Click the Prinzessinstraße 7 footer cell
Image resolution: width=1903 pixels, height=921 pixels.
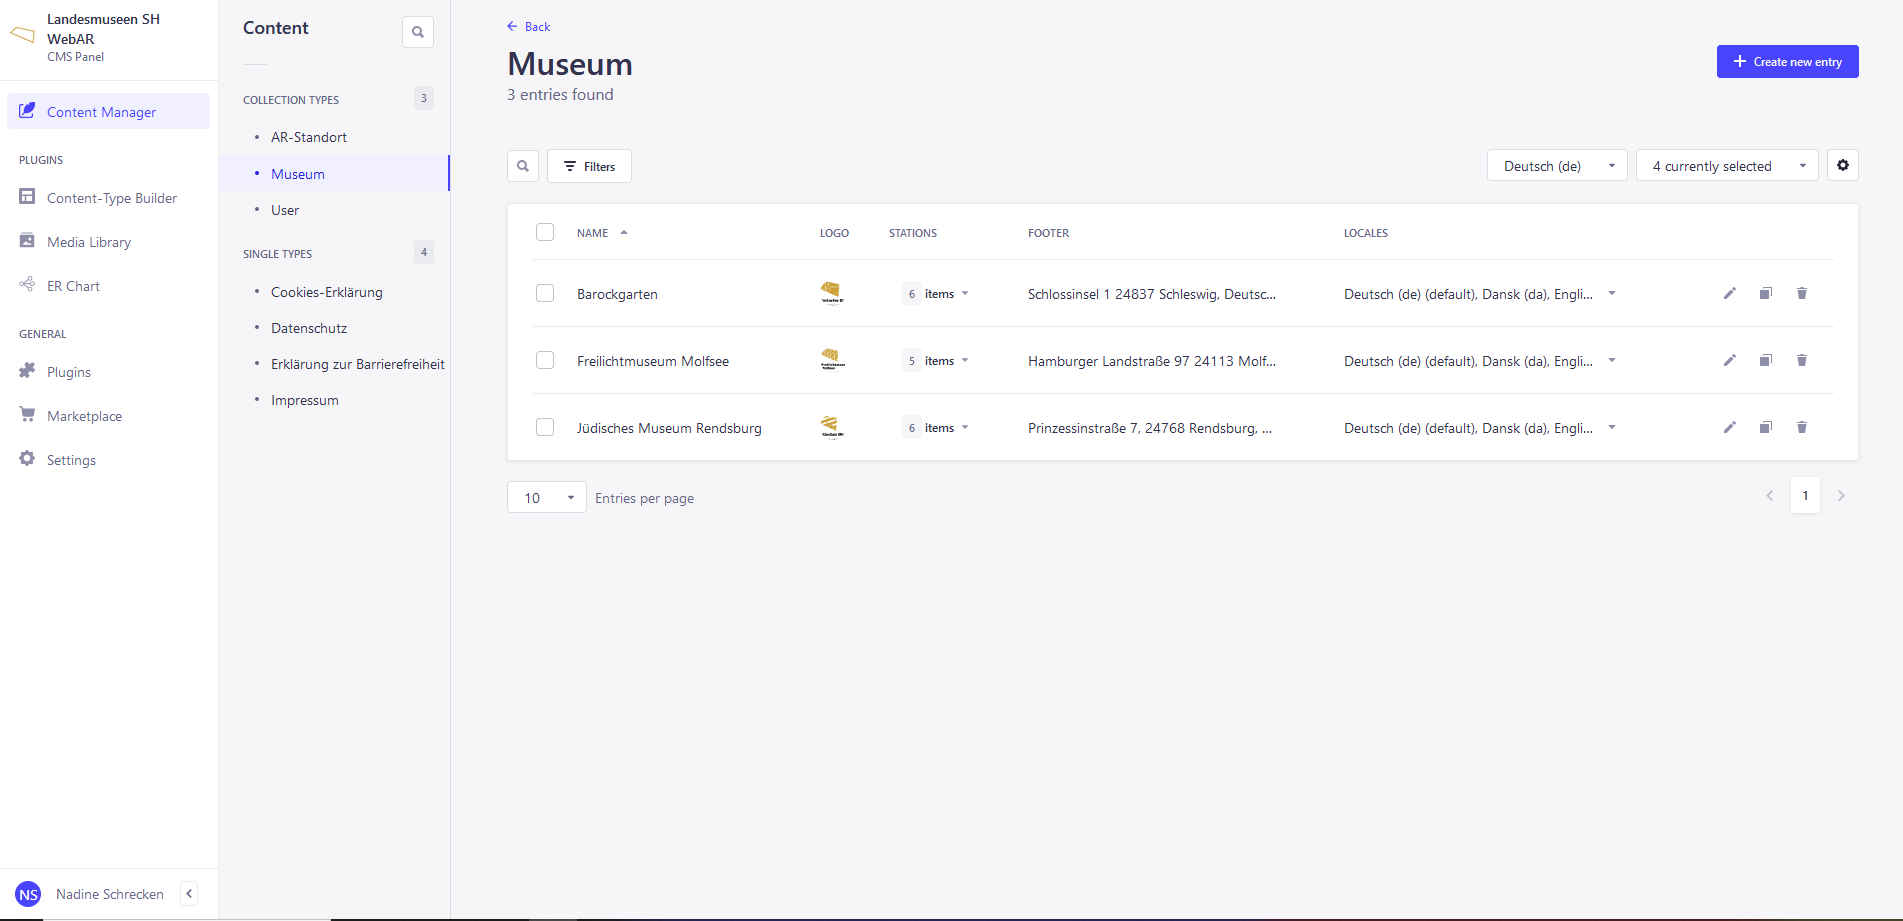tap(1150, 428)
